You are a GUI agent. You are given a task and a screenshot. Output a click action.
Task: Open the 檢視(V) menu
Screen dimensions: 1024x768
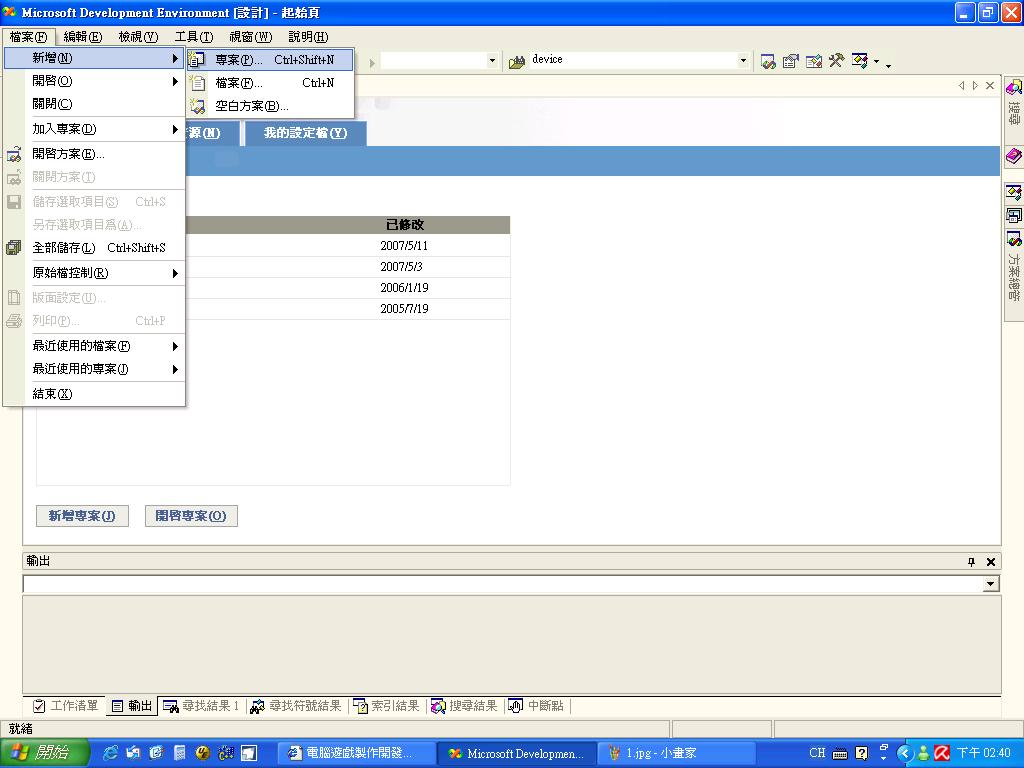point(138,37)
